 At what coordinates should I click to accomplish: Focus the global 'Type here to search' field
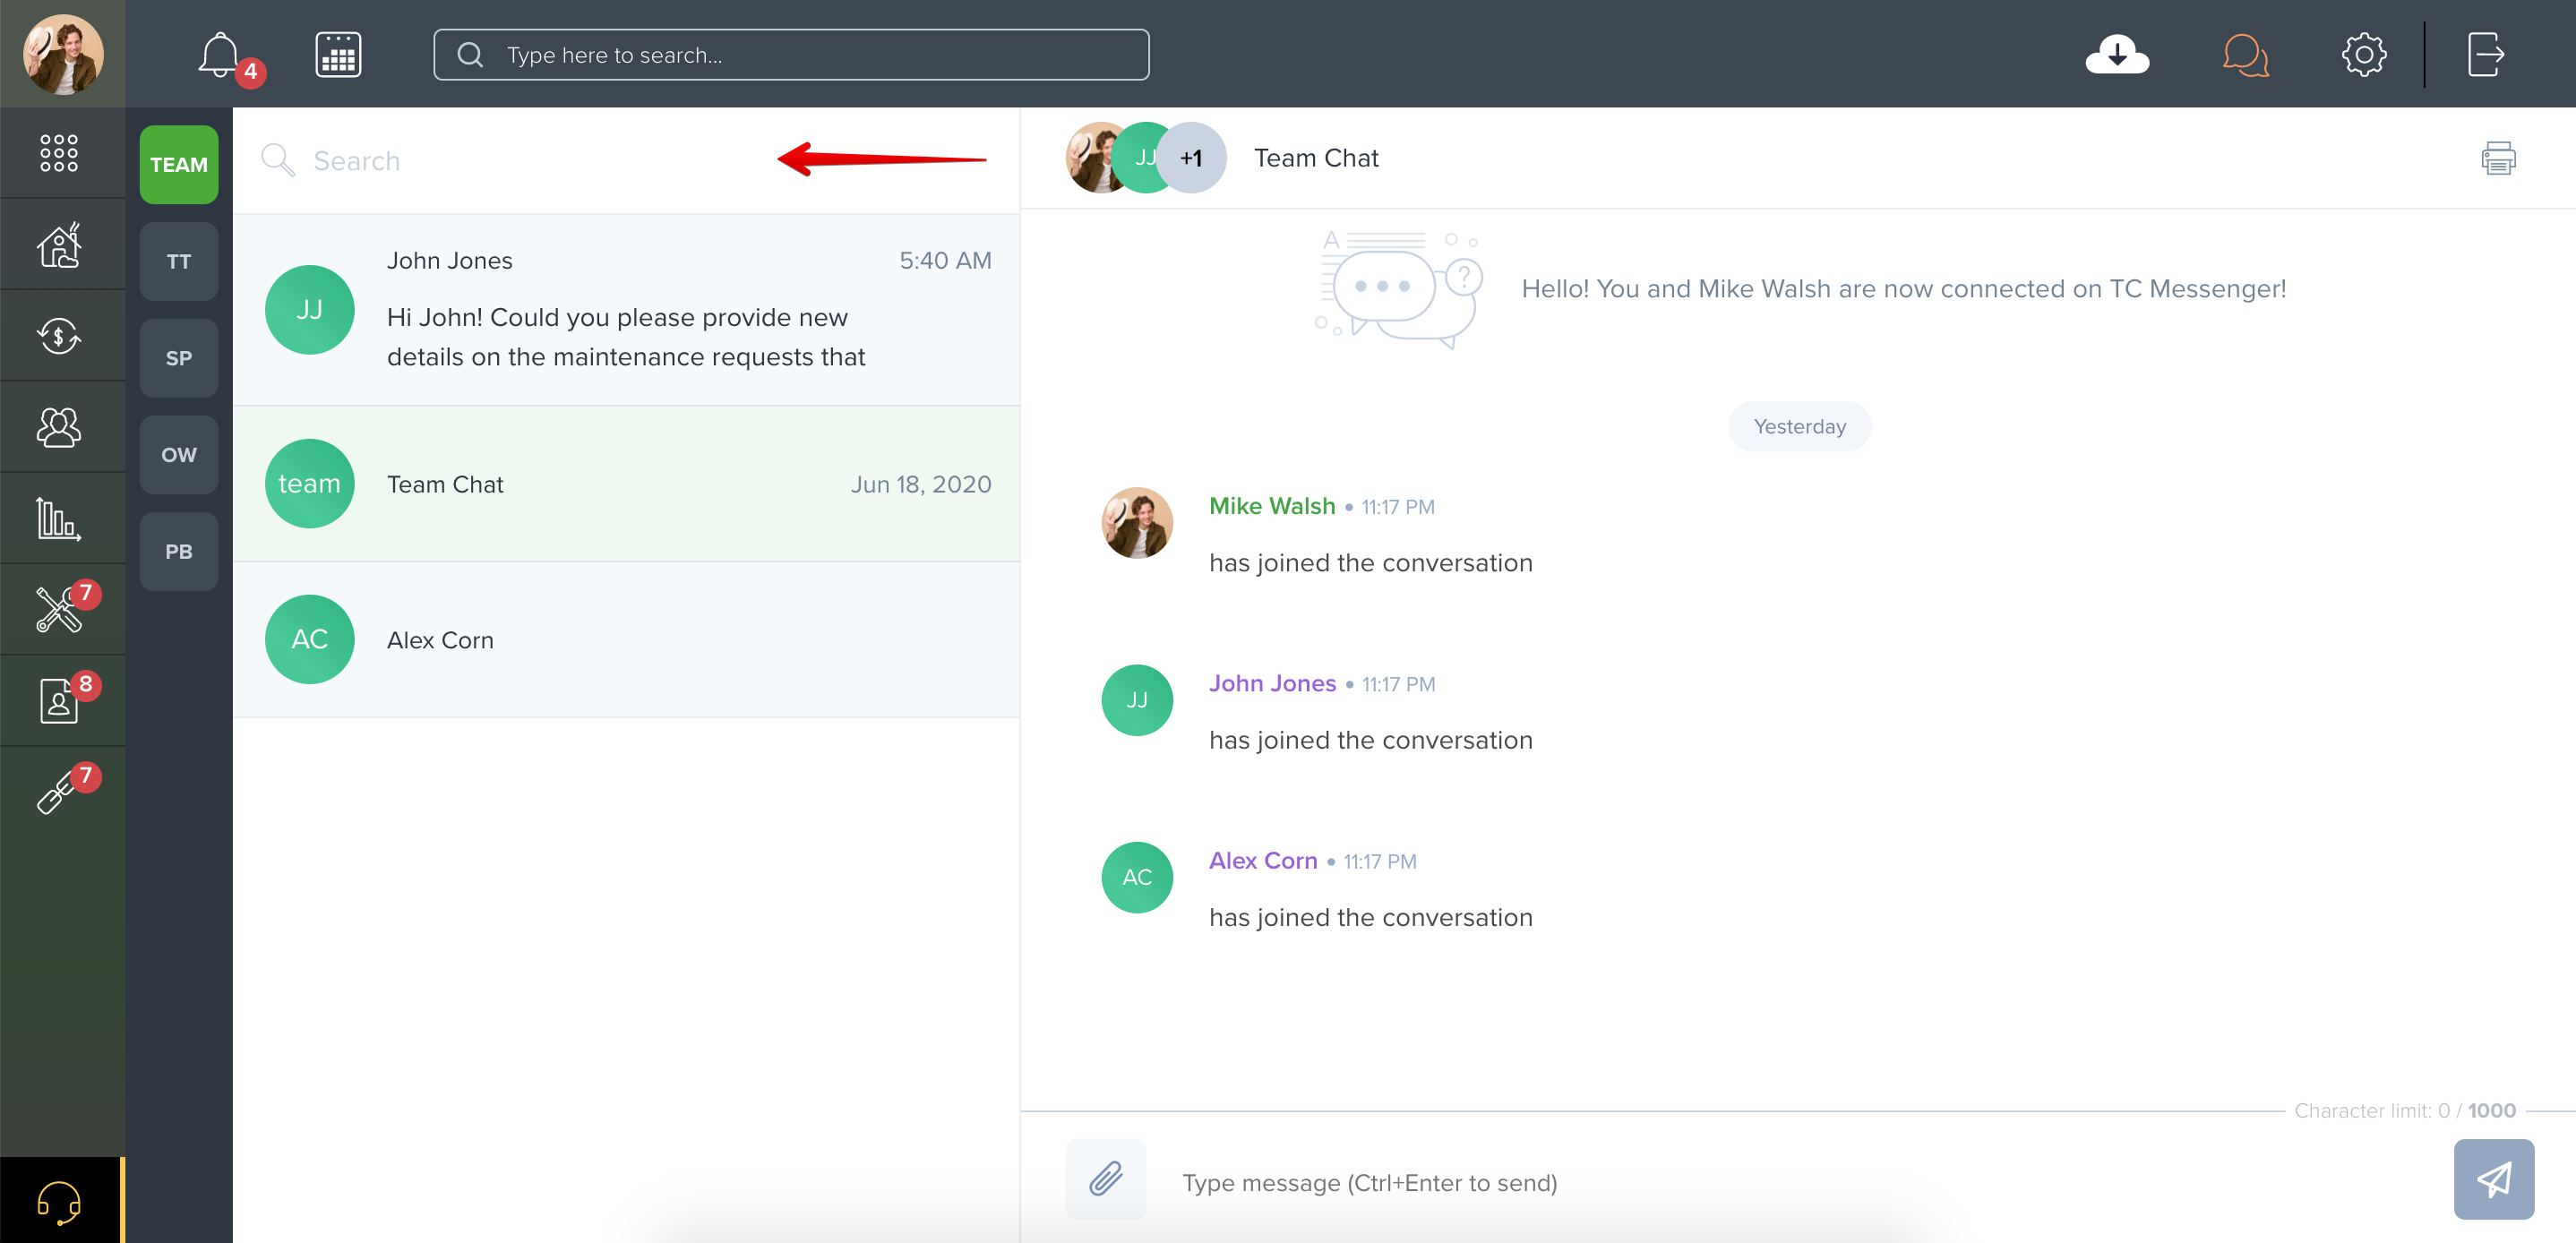click(x=791, y=55)
